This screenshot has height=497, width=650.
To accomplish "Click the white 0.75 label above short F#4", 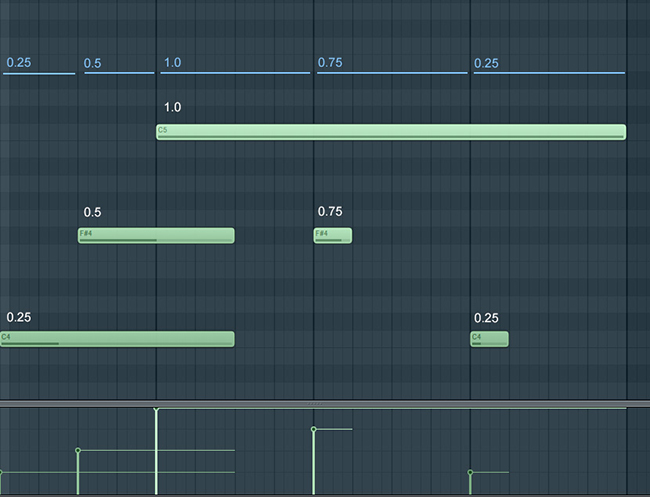I will tap(329, 212).
